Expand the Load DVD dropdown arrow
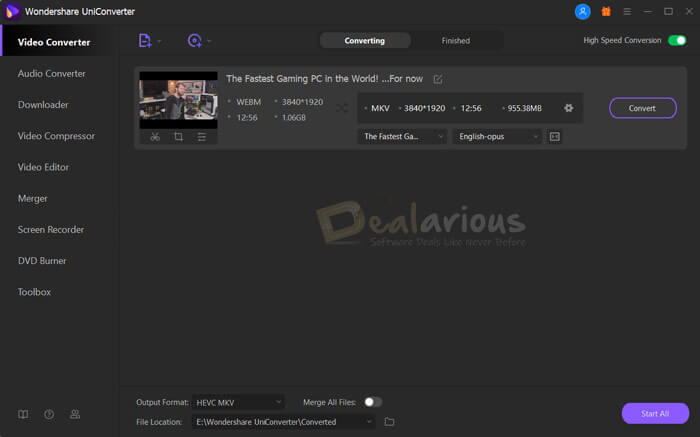The height and width of the screenshot is (437, 700). pos(209,41)
